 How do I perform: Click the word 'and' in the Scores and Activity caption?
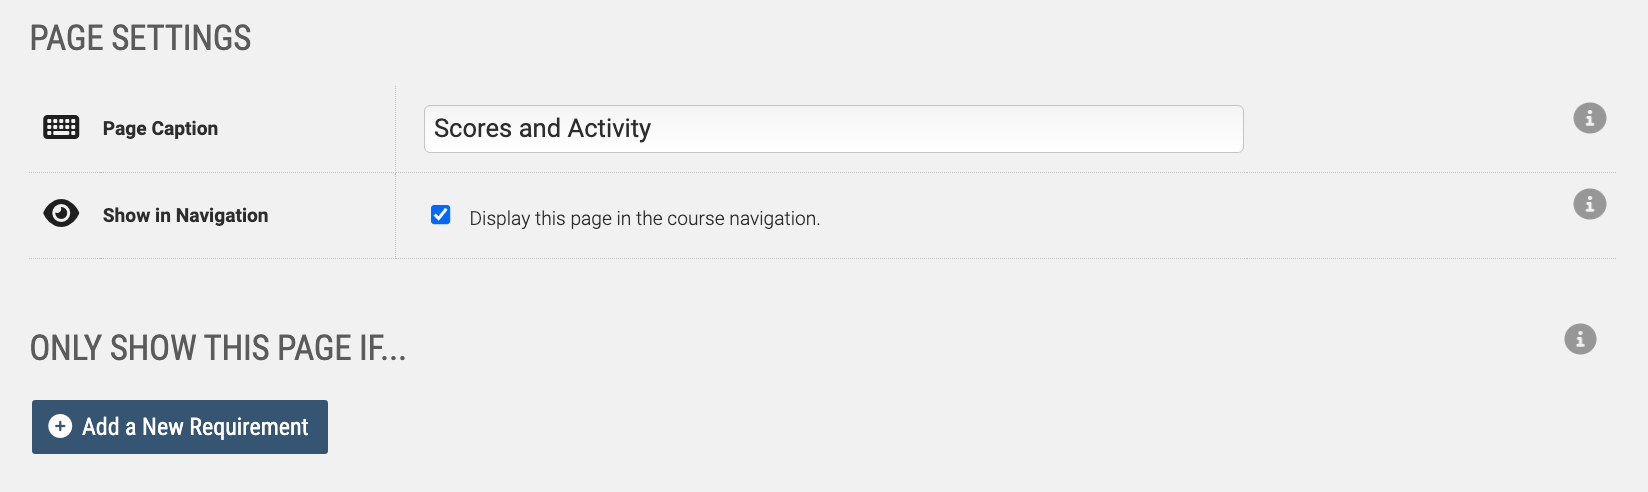[x=540, y=129]
